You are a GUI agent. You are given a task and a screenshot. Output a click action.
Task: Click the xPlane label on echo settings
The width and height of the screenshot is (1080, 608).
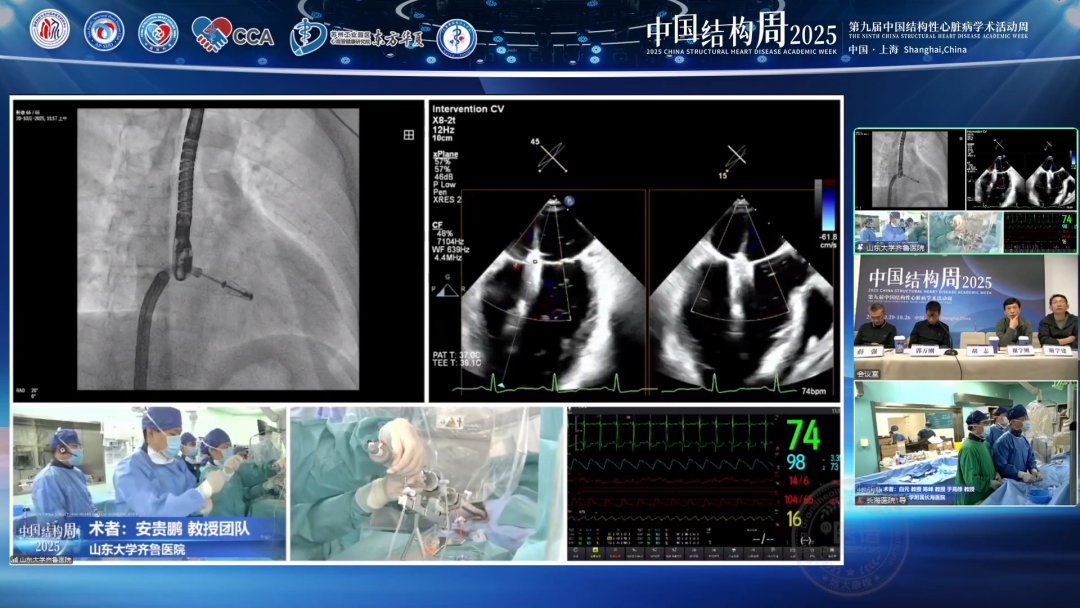(446, 154)
